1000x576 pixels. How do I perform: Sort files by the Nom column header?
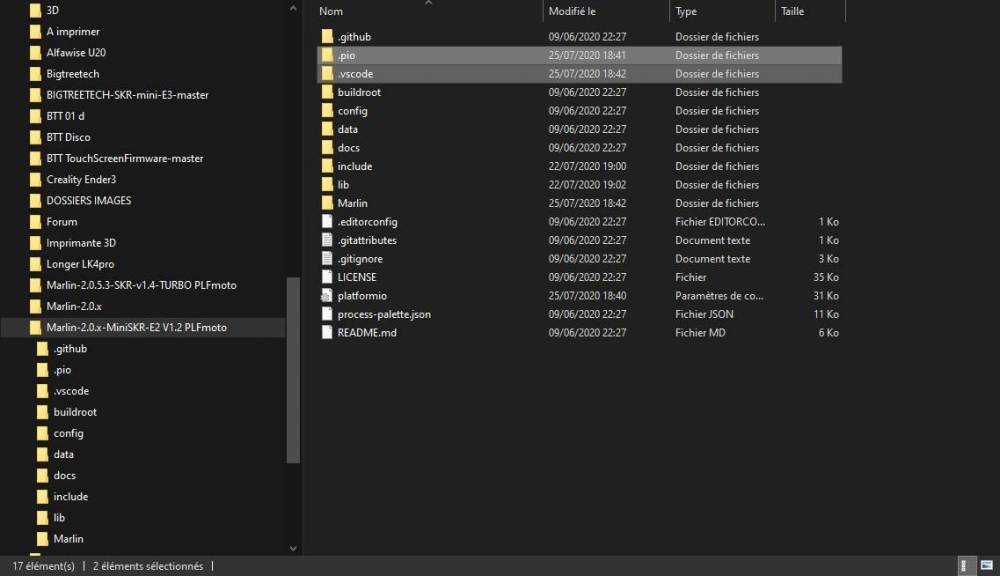[x=331, y=11]
